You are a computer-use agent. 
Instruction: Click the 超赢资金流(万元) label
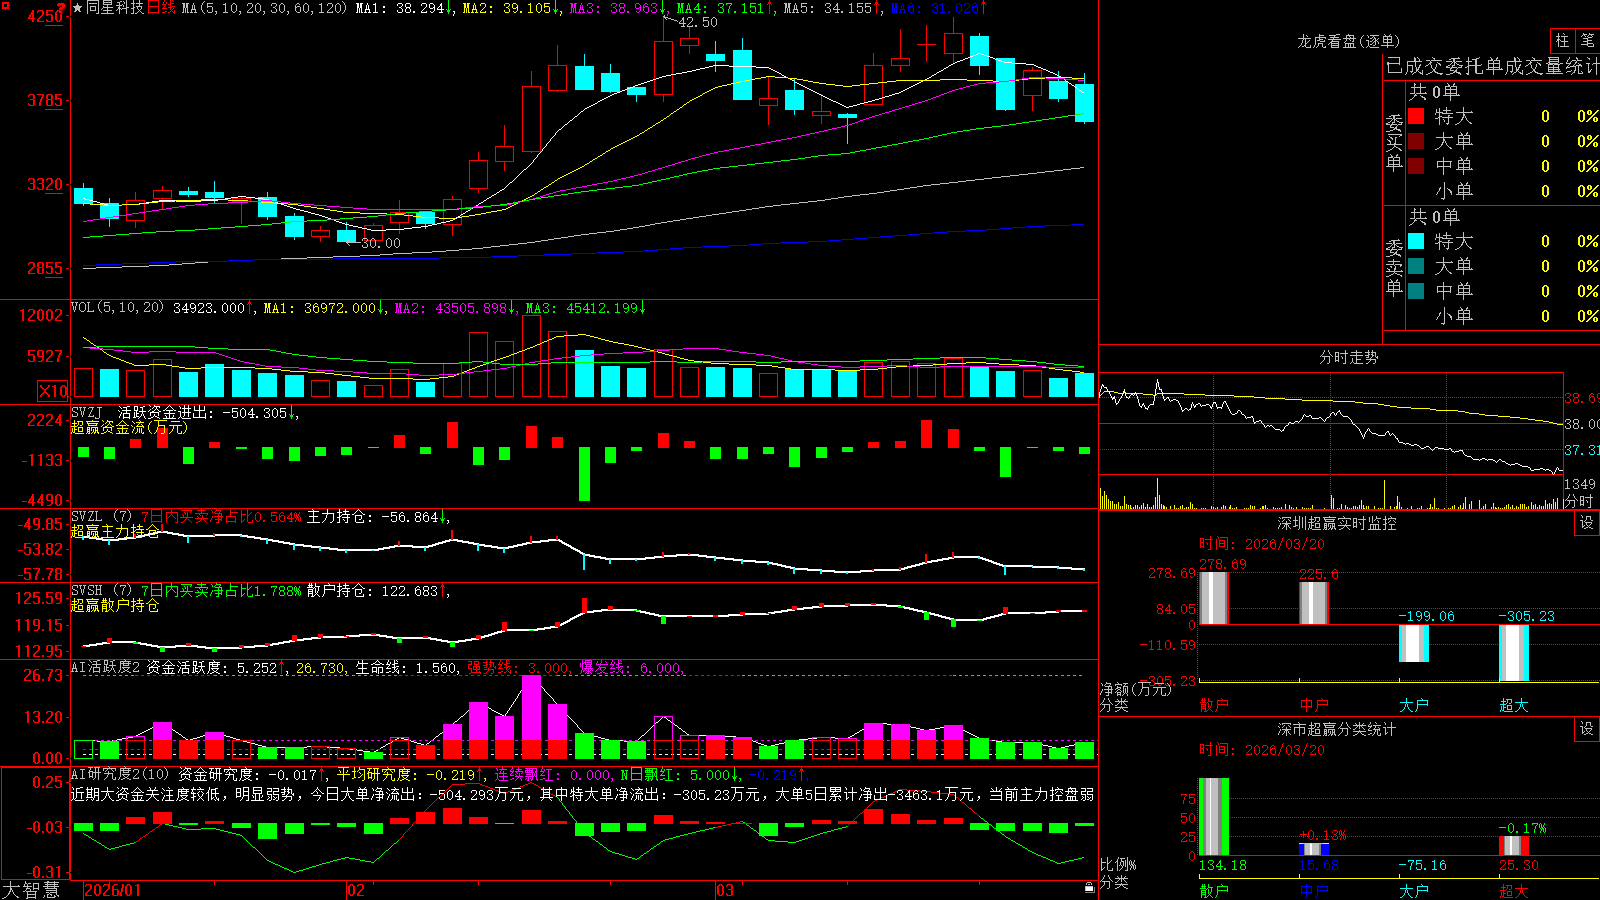[x=129, y=427]
